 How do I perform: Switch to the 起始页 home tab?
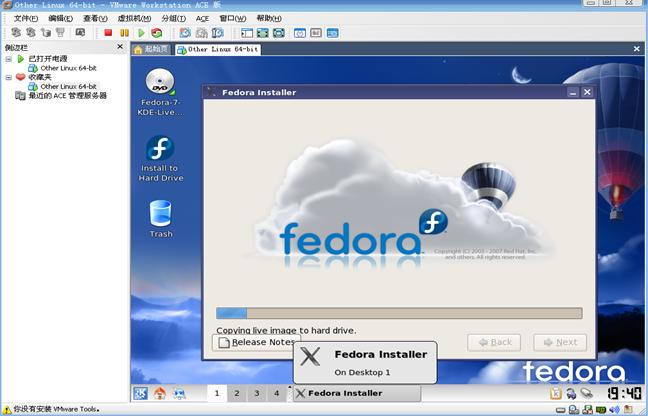coord(151,50)
